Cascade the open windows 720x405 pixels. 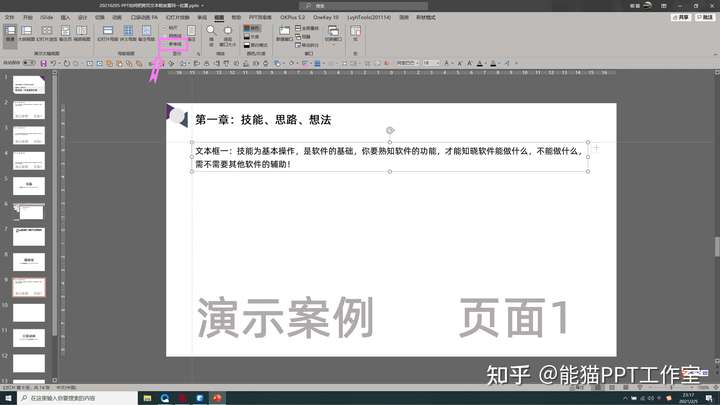303,37
